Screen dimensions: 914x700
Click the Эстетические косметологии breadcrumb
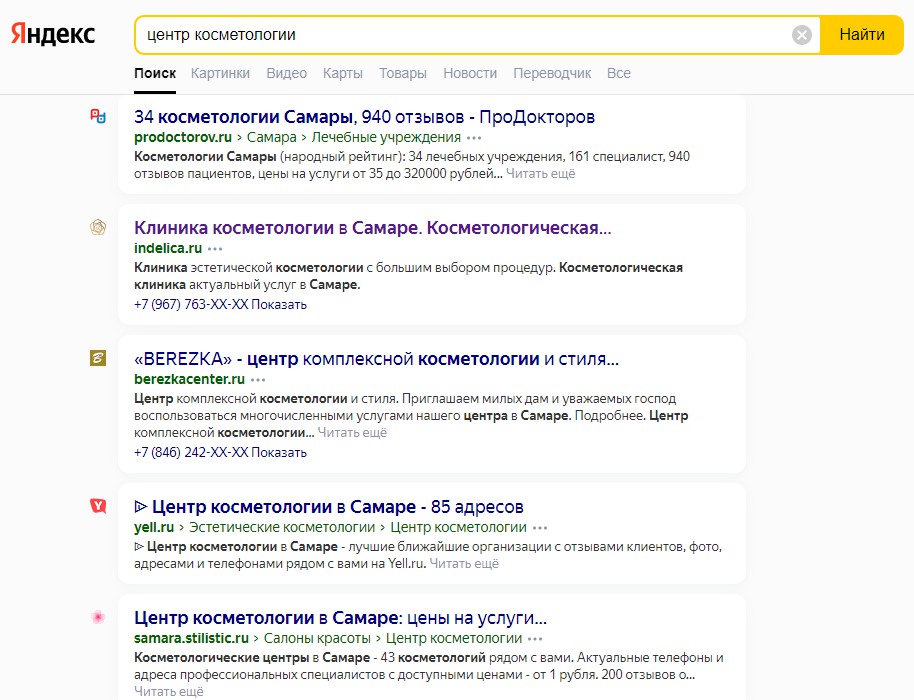point(282,527)
